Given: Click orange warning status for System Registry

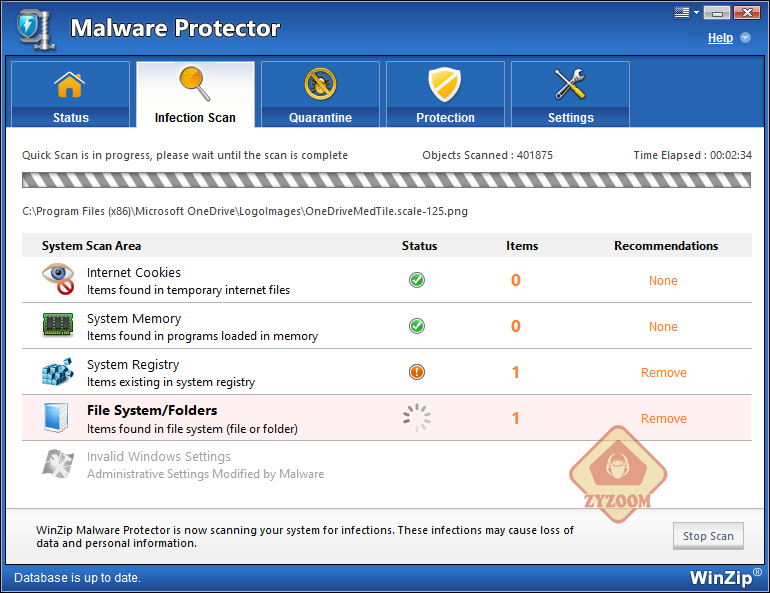Looking at the screenshot, I should 417,372.
